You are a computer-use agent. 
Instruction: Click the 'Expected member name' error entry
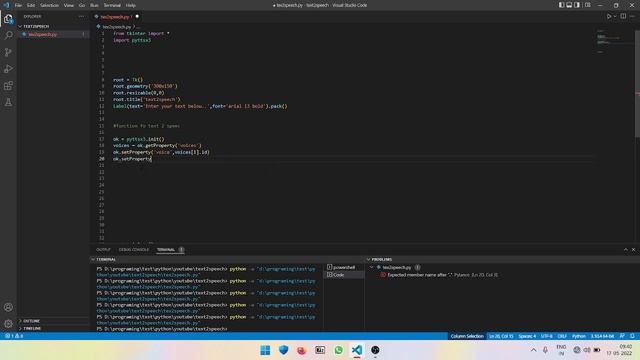click(x=442, y=275)
